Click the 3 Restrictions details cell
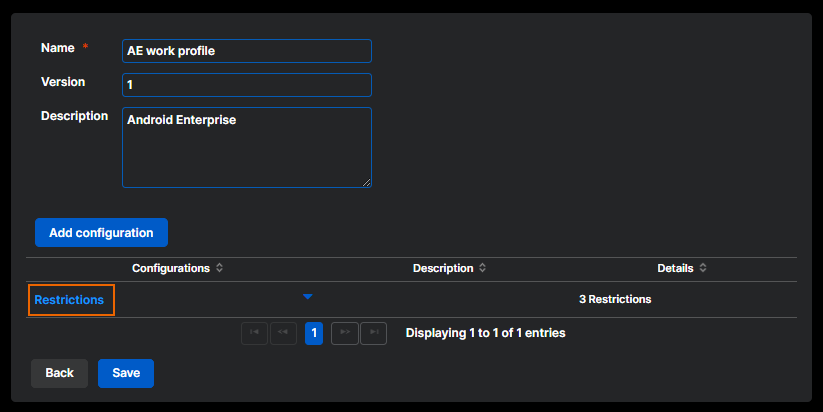 (614, 299)
